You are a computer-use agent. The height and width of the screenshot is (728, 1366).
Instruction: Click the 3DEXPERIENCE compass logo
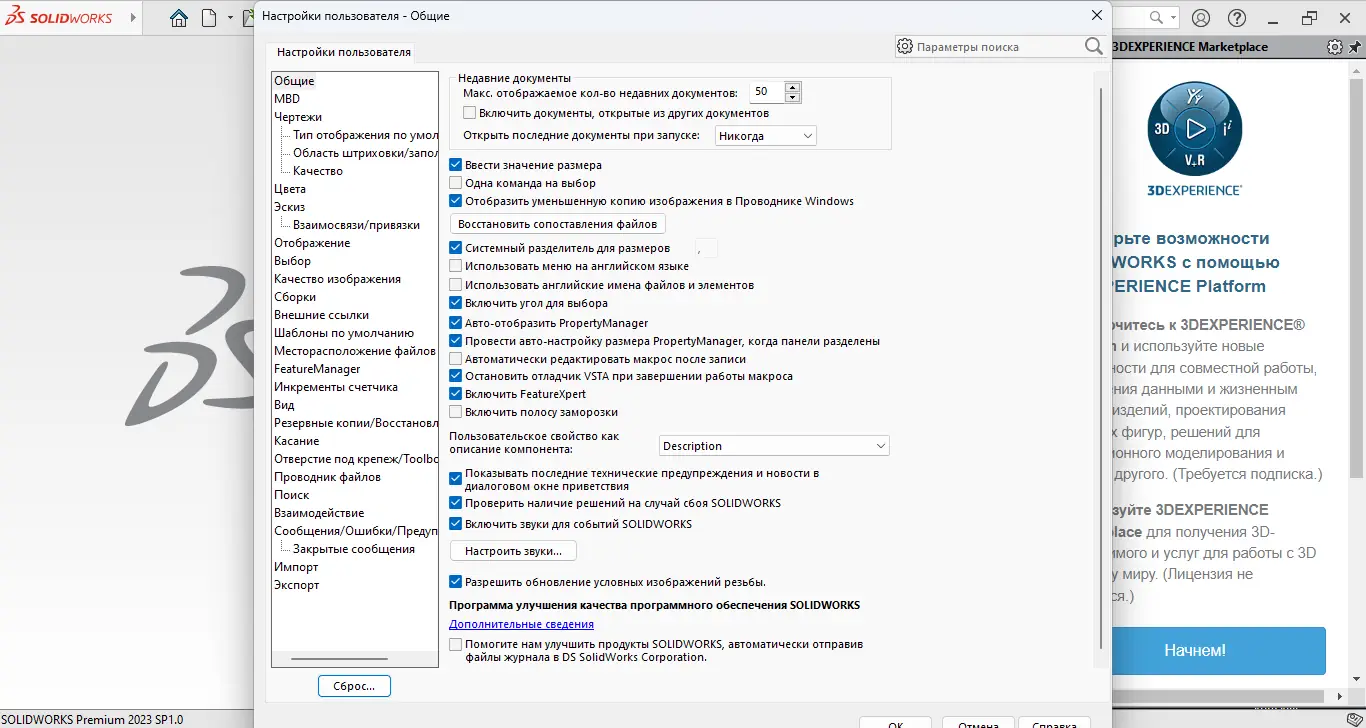[x=1194, y=128]
